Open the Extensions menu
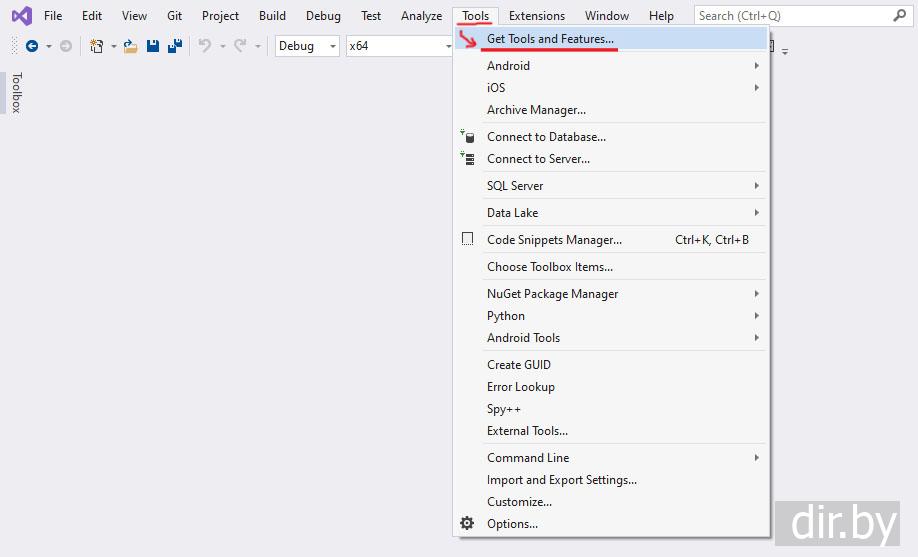The width and height of the screenshot is (918, 557). click(x=536, y=16)
